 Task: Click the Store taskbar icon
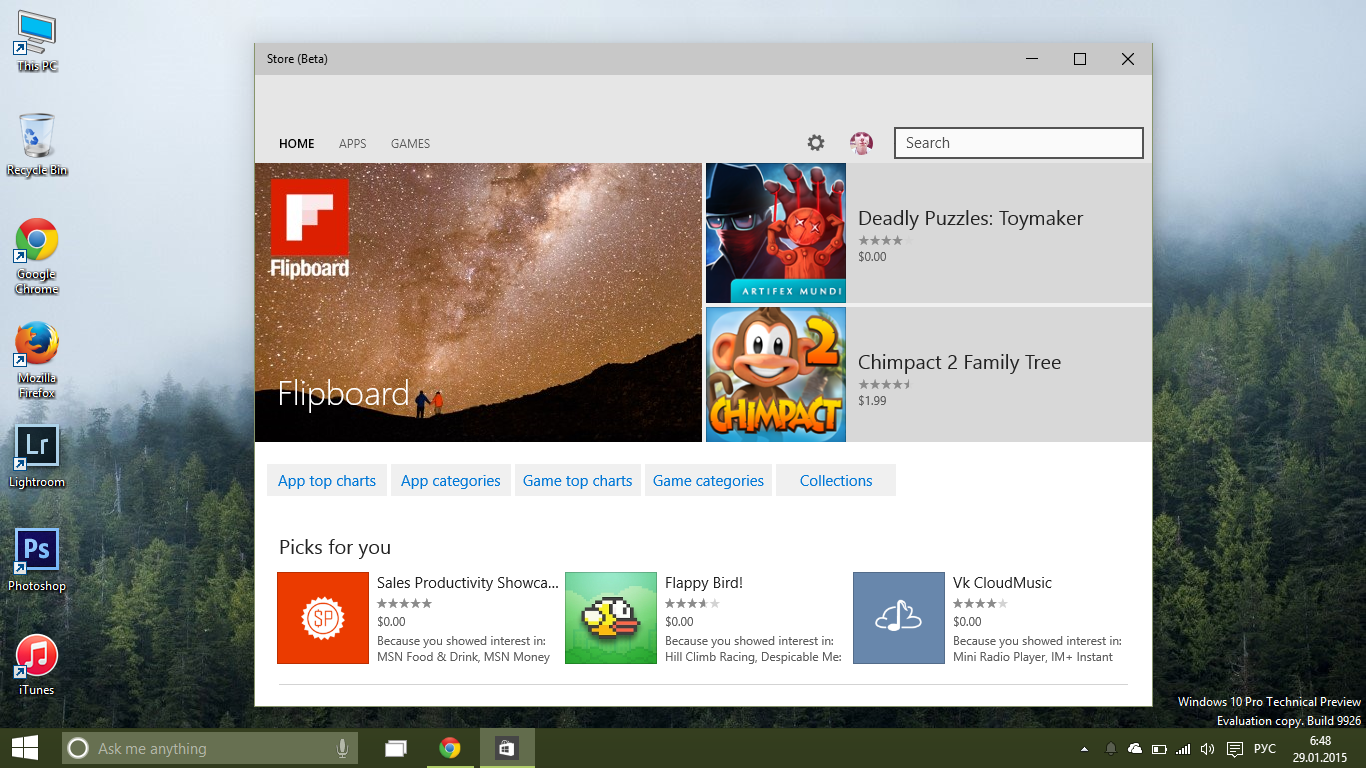point(507,748)
